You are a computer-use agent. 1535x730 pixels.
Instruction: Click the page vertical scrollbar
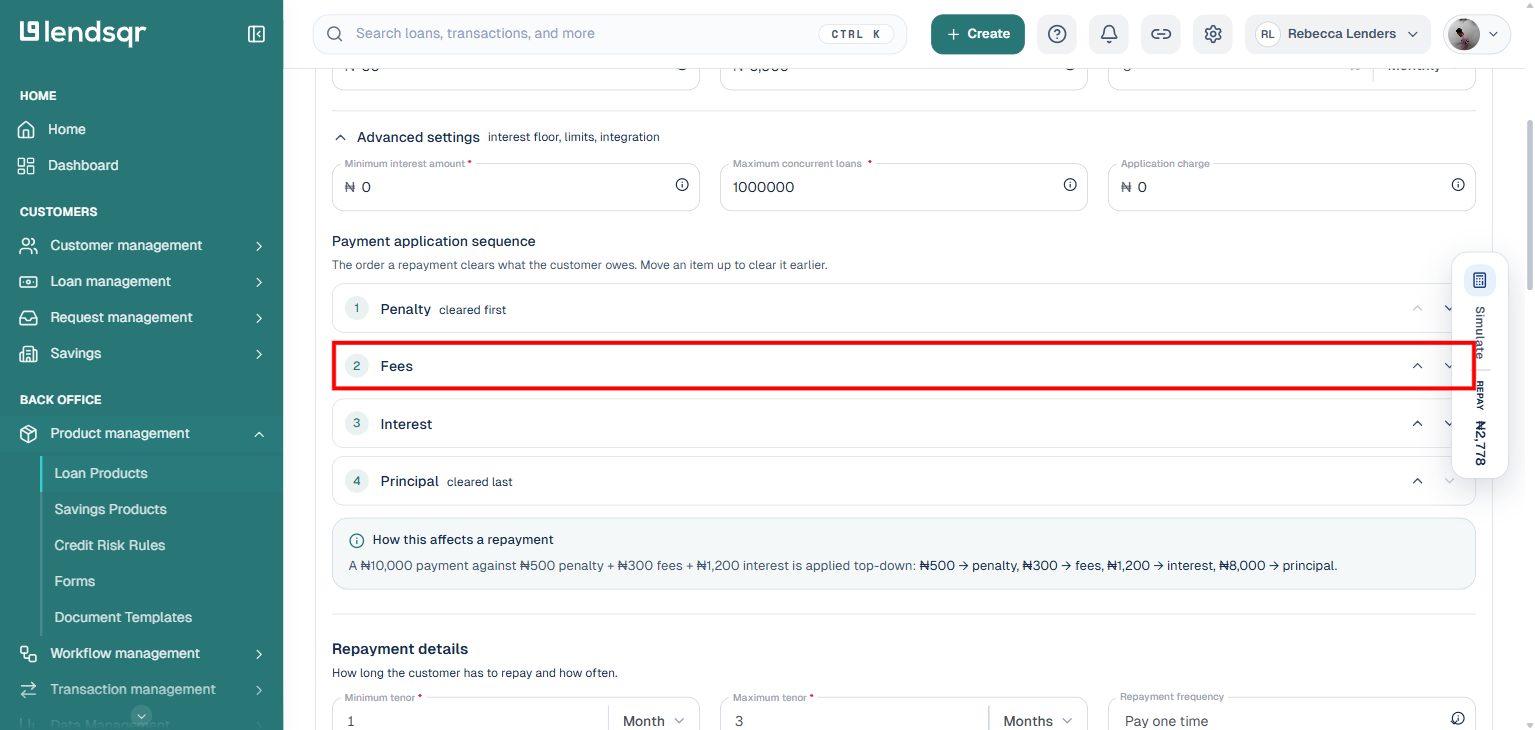pyautogui.click(x=1528, y=205)
